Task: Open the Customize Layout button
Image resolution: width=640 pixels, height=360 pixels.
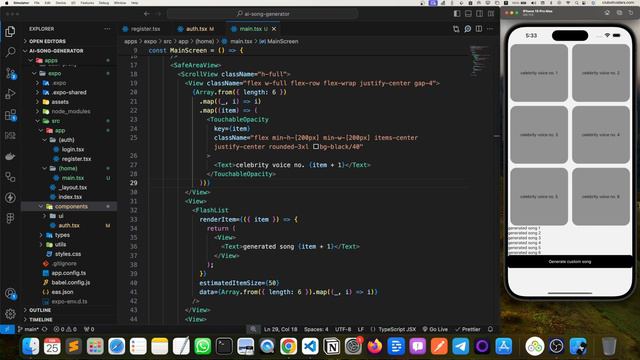Action: [x=491, y=14]
